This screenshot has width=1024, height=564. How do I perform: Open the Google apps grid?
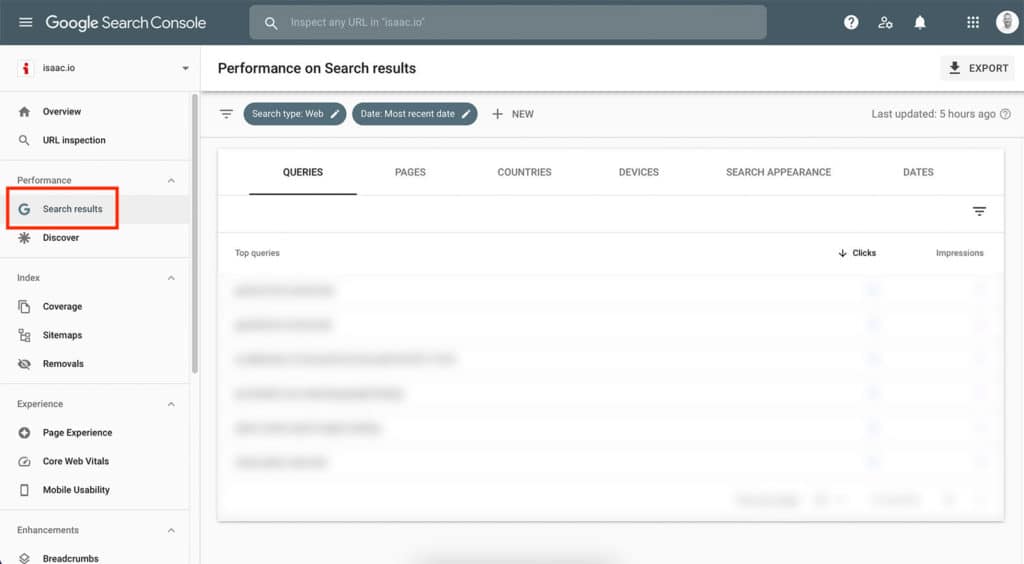[972, 22]
